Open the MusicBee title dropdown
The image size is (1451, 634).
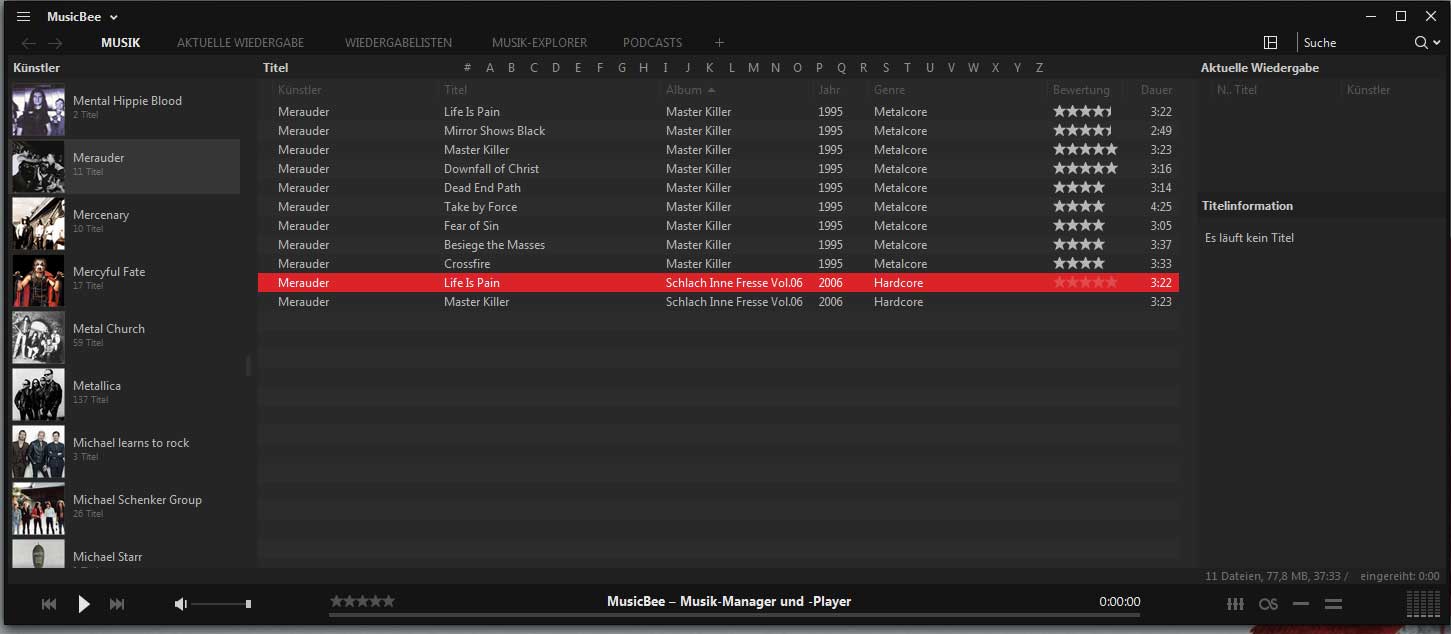[83, 17]
